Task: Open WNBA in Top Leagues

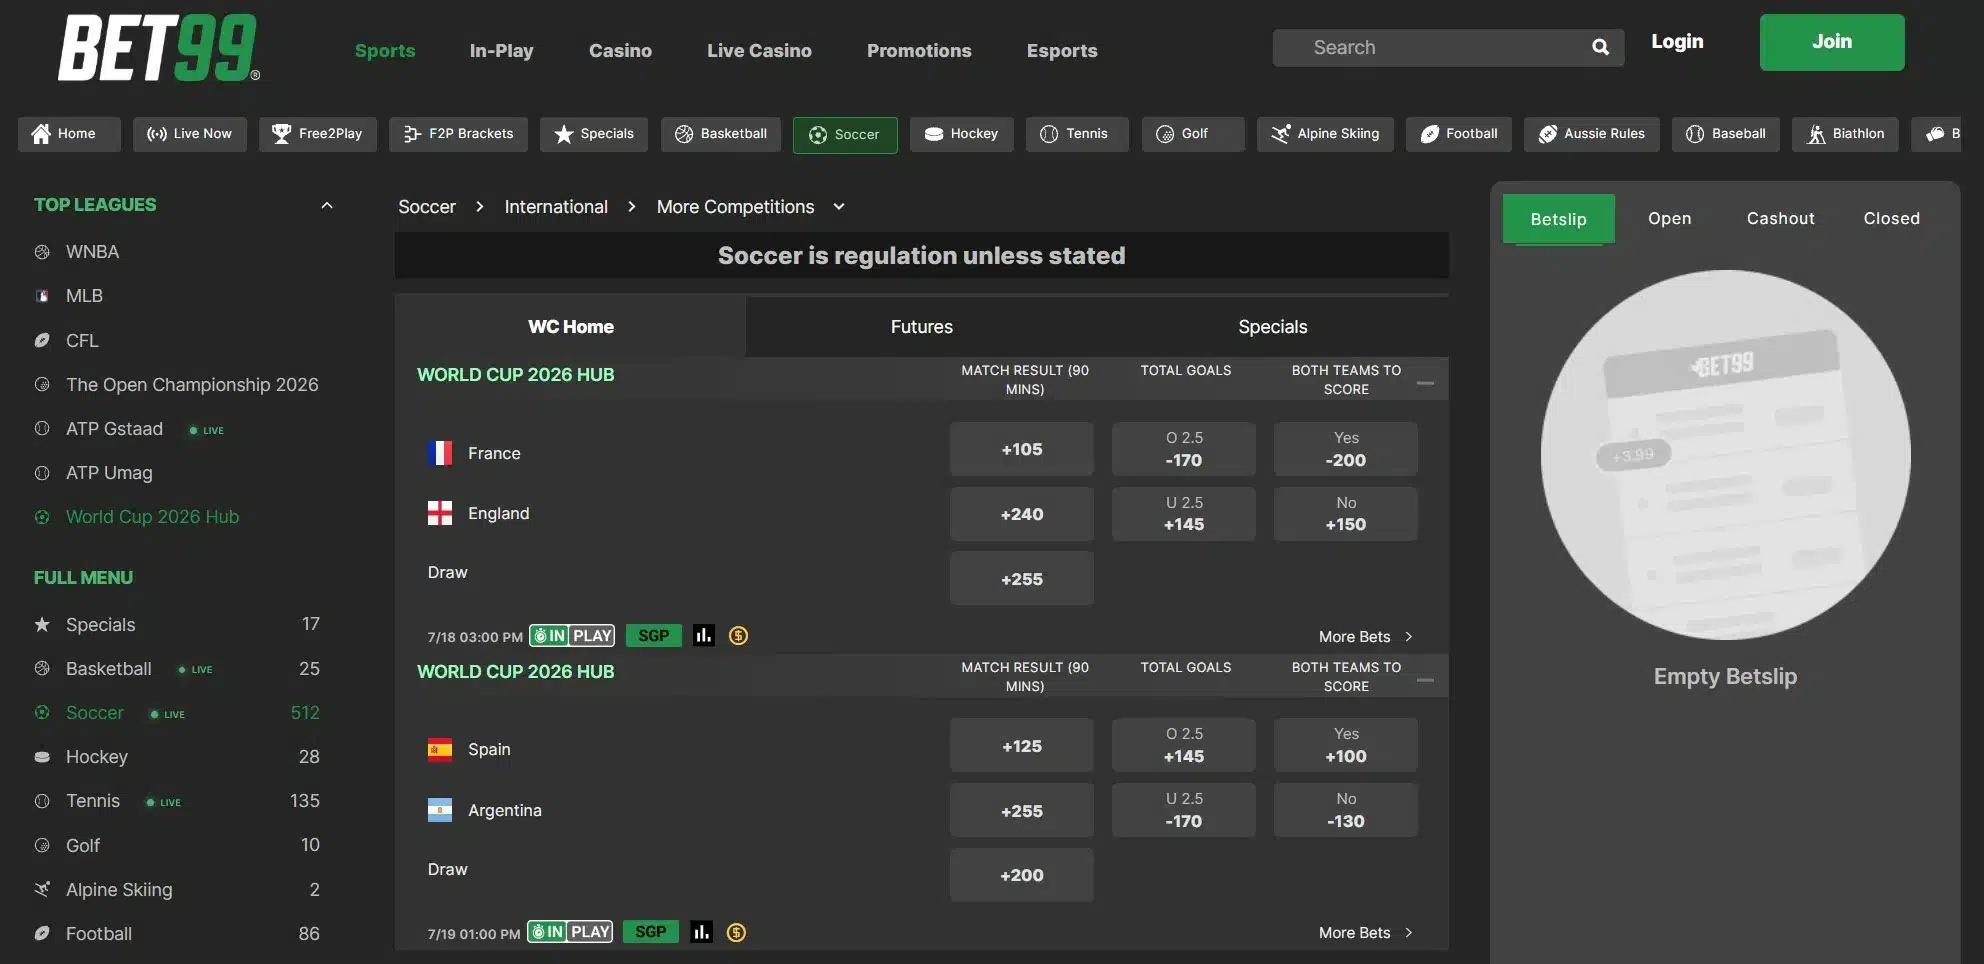Action: 92,252
